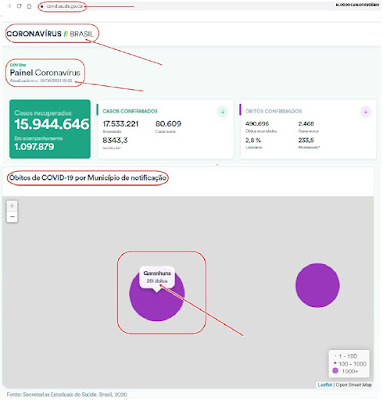The height and width of the screenshot is (400, 383).
Task: Click the 1000+ legend purple swatch
Action: click(335, 371)
